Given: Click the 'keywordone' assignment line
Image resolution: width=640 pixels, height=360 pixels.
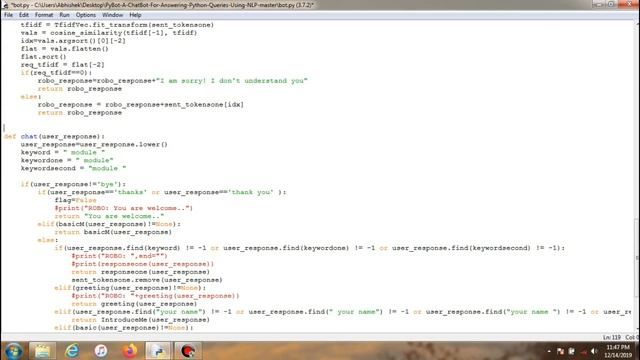Looking at the screenshot, I should (x=67, y=160).
